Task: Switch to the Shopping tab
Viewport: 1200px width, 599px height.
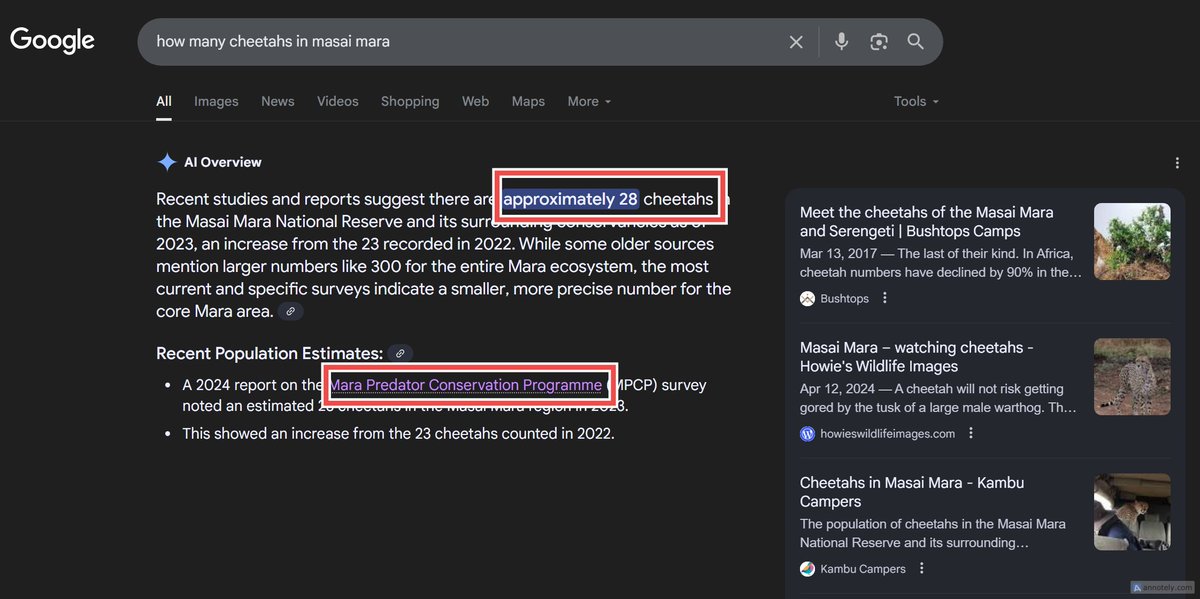Action: click(410, 101)
